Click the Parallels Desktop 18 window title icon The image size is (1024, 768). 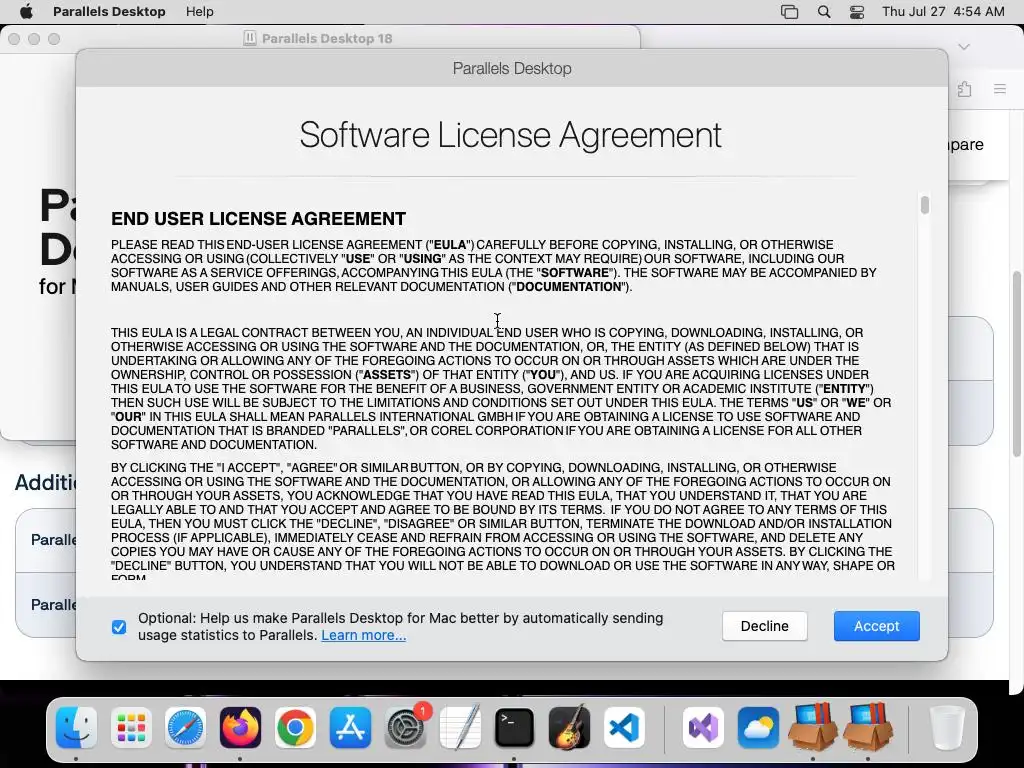coord(249,38)
